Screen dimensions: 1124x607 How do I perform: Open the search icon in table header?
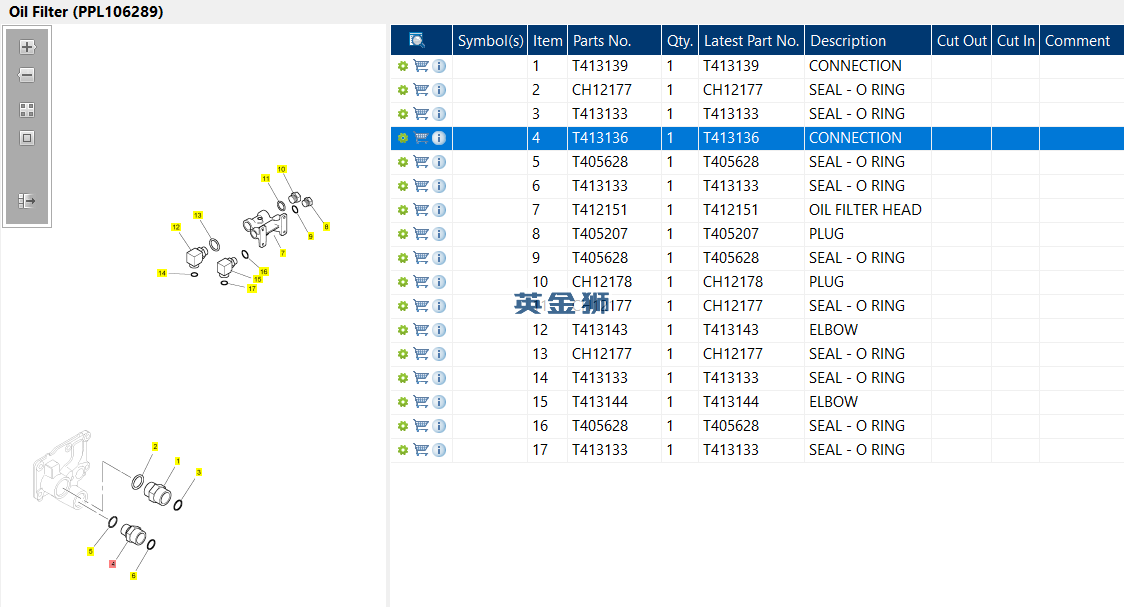pyautogui.click(x=417, y=40)
